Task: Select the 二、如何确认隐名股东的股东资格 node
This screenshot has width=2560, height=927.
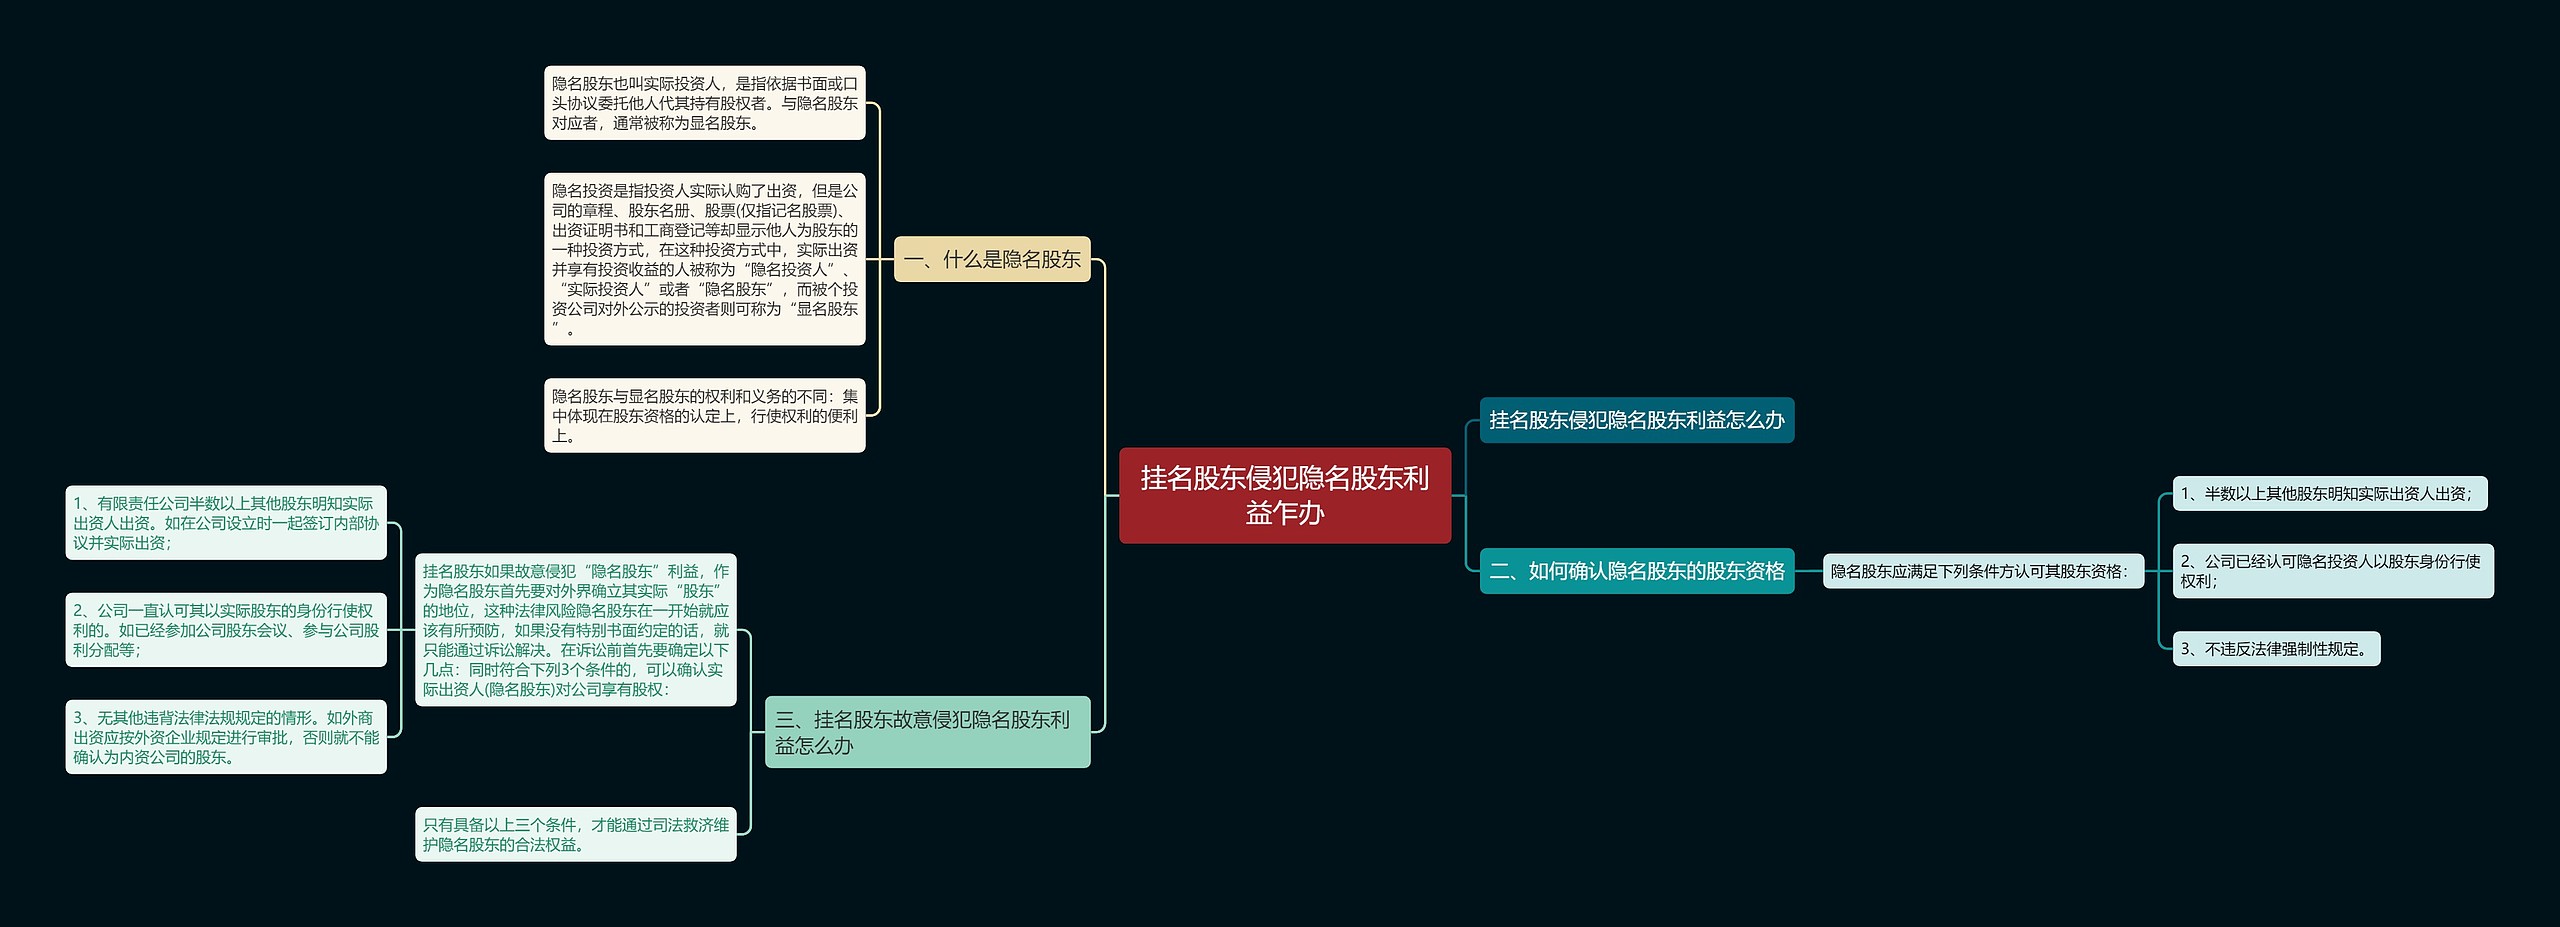Action: [x=1637, y=571]
